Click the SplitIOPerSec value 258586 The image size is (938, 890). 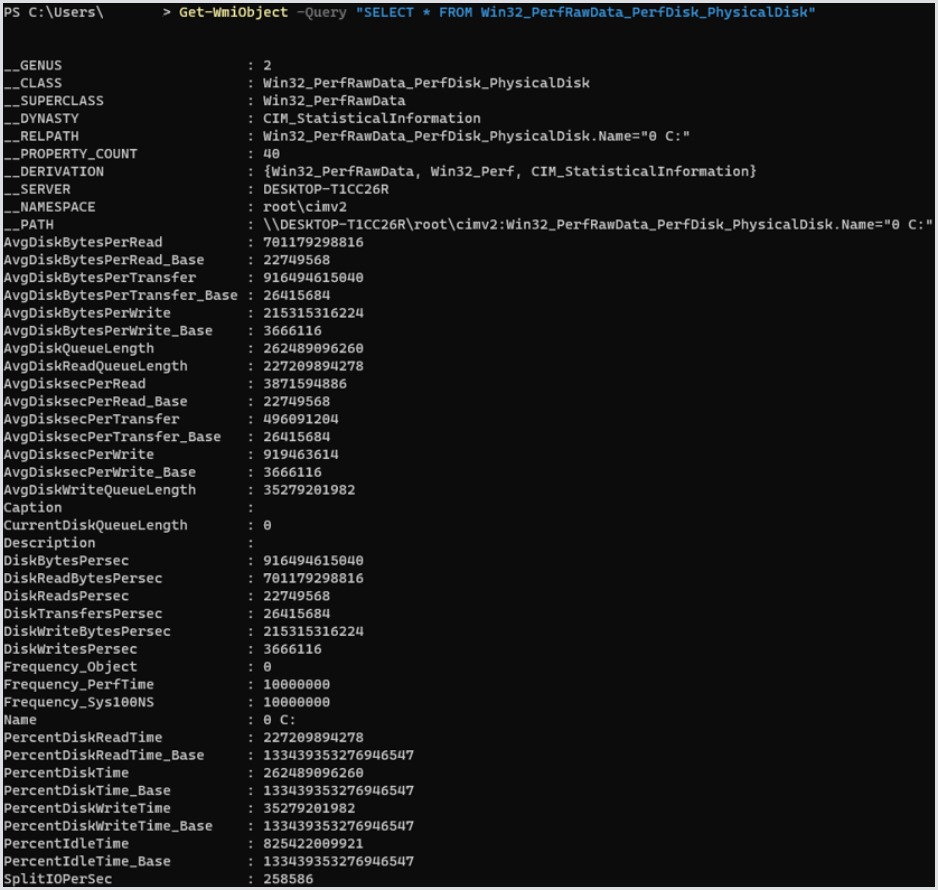(288, 879)
